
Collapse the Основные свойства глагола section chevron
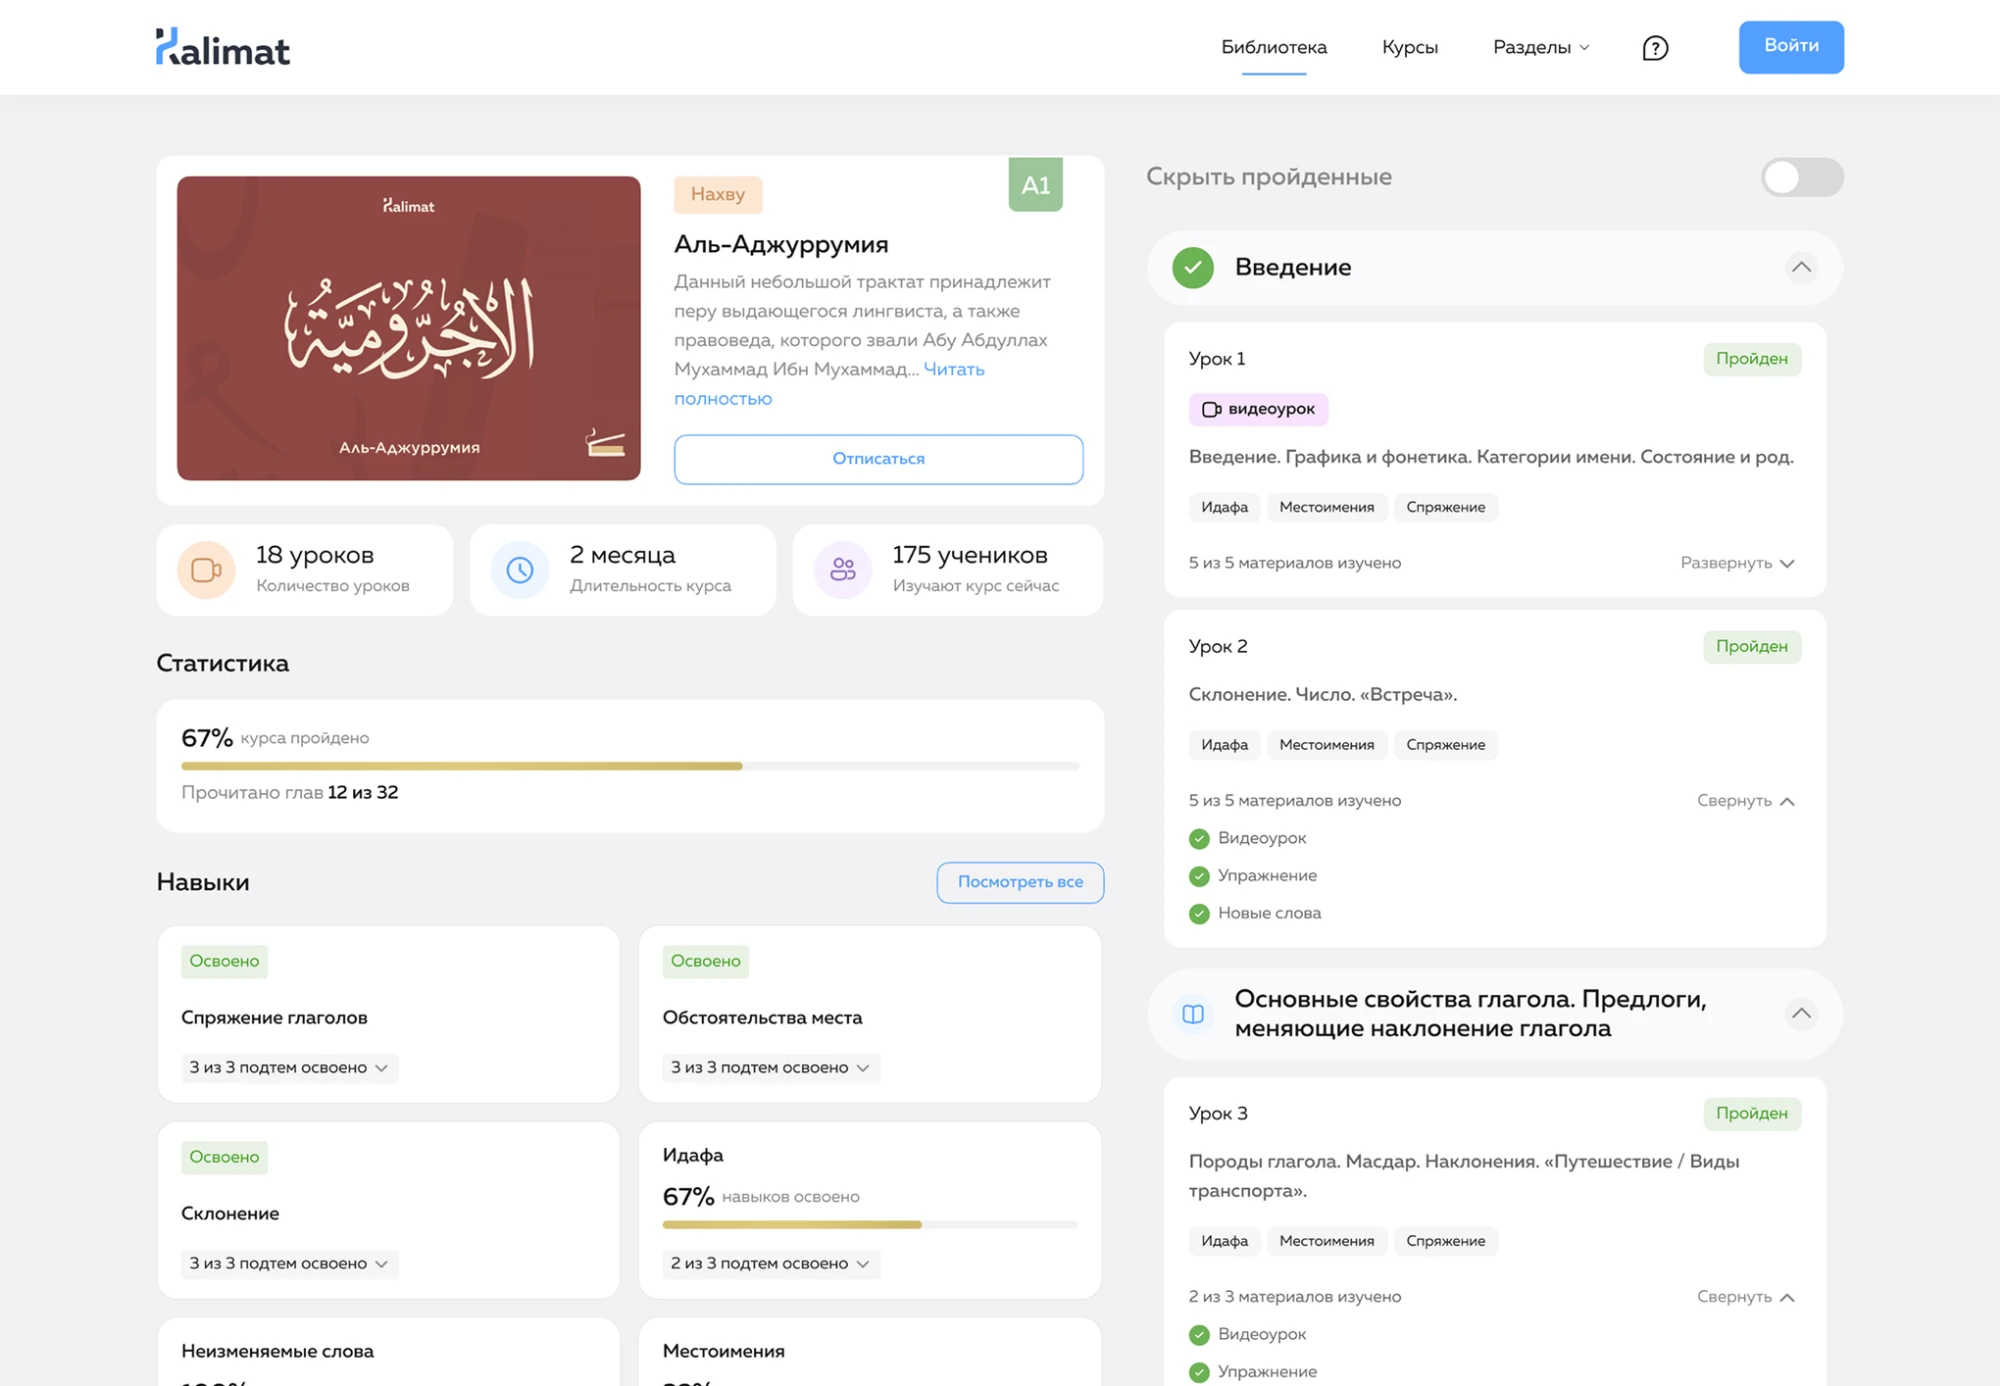1801,1013
